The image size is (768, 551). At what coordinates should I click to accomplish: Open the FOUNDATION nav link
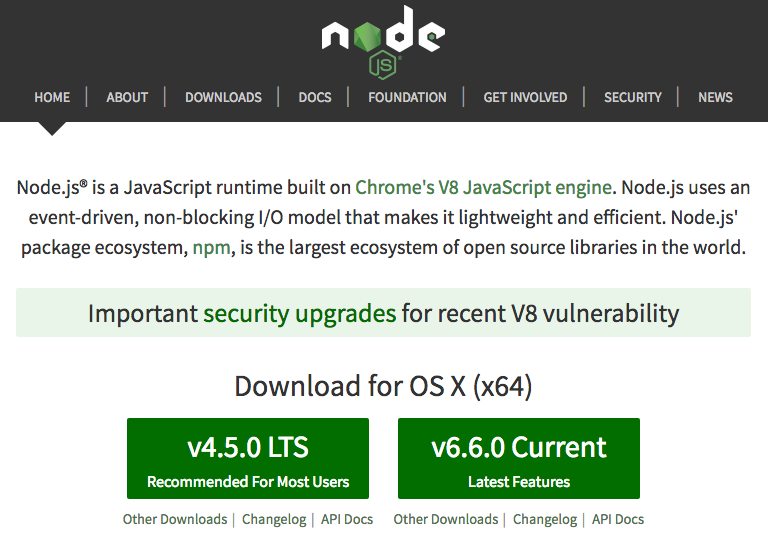click(407, 97)
